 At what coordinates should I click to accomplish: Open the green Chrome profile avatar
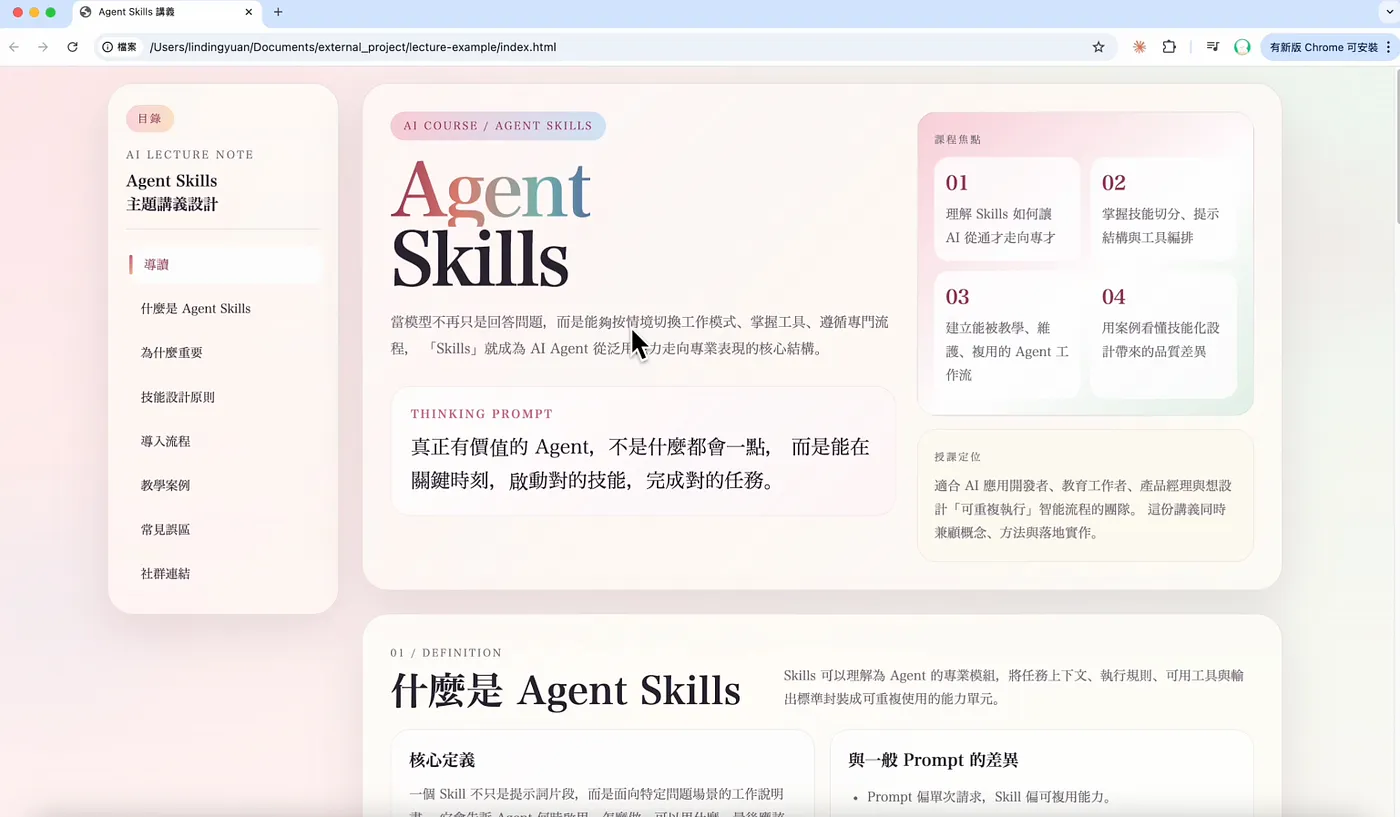coord(1242,47)
